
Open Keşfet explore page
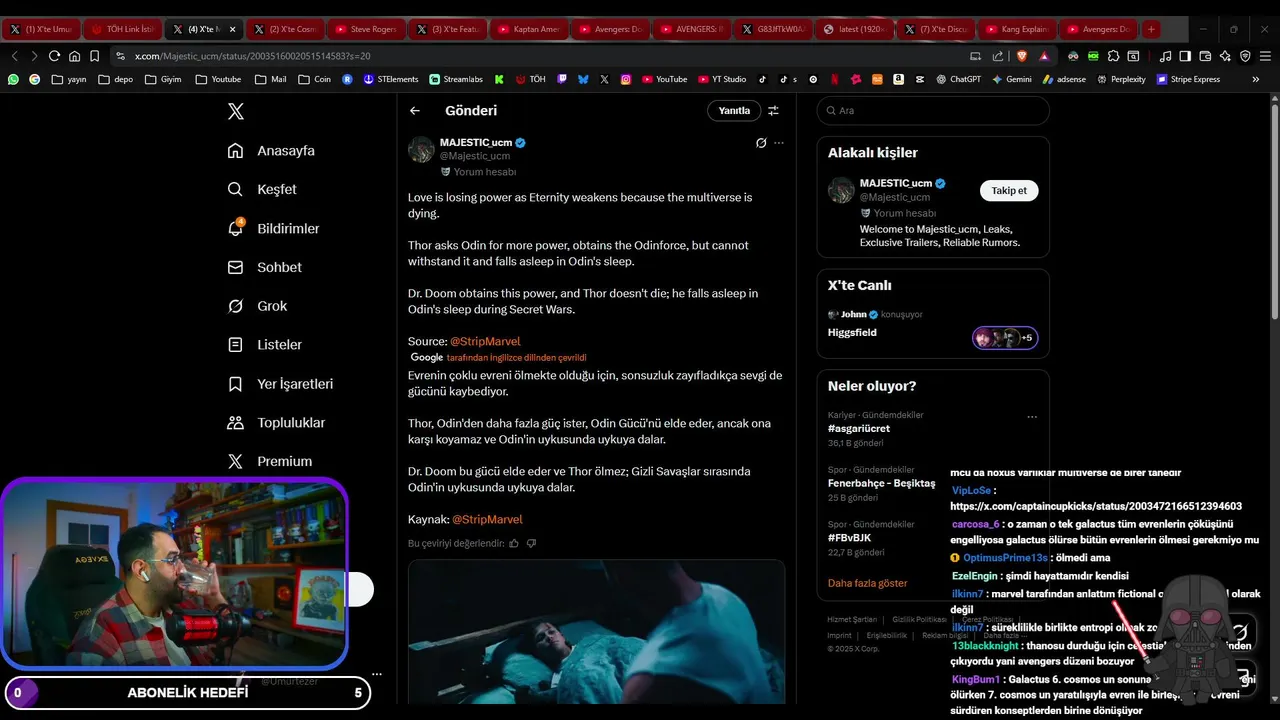point(262,189)
